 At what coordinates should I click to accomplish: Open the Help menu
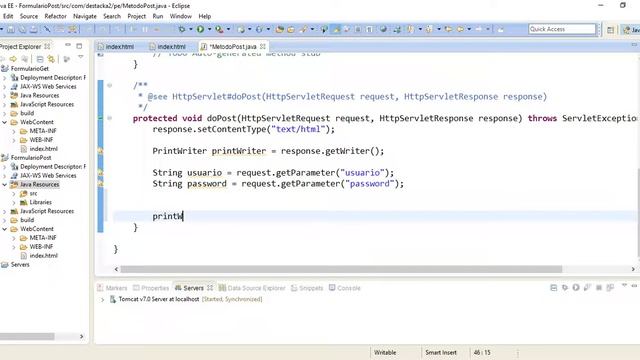(204, 16)
